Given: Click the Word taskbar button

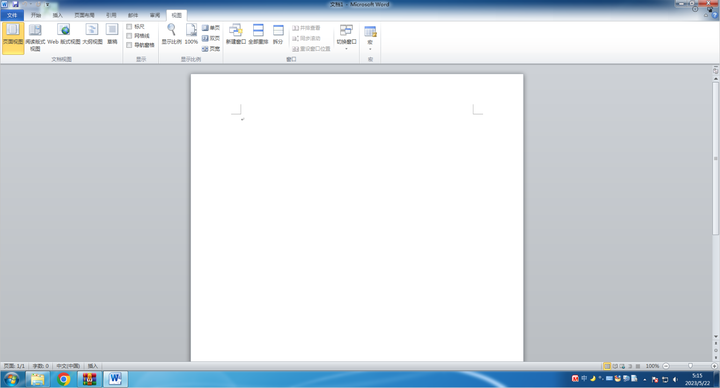Looking at the screenshot, I should click(115, 379).
